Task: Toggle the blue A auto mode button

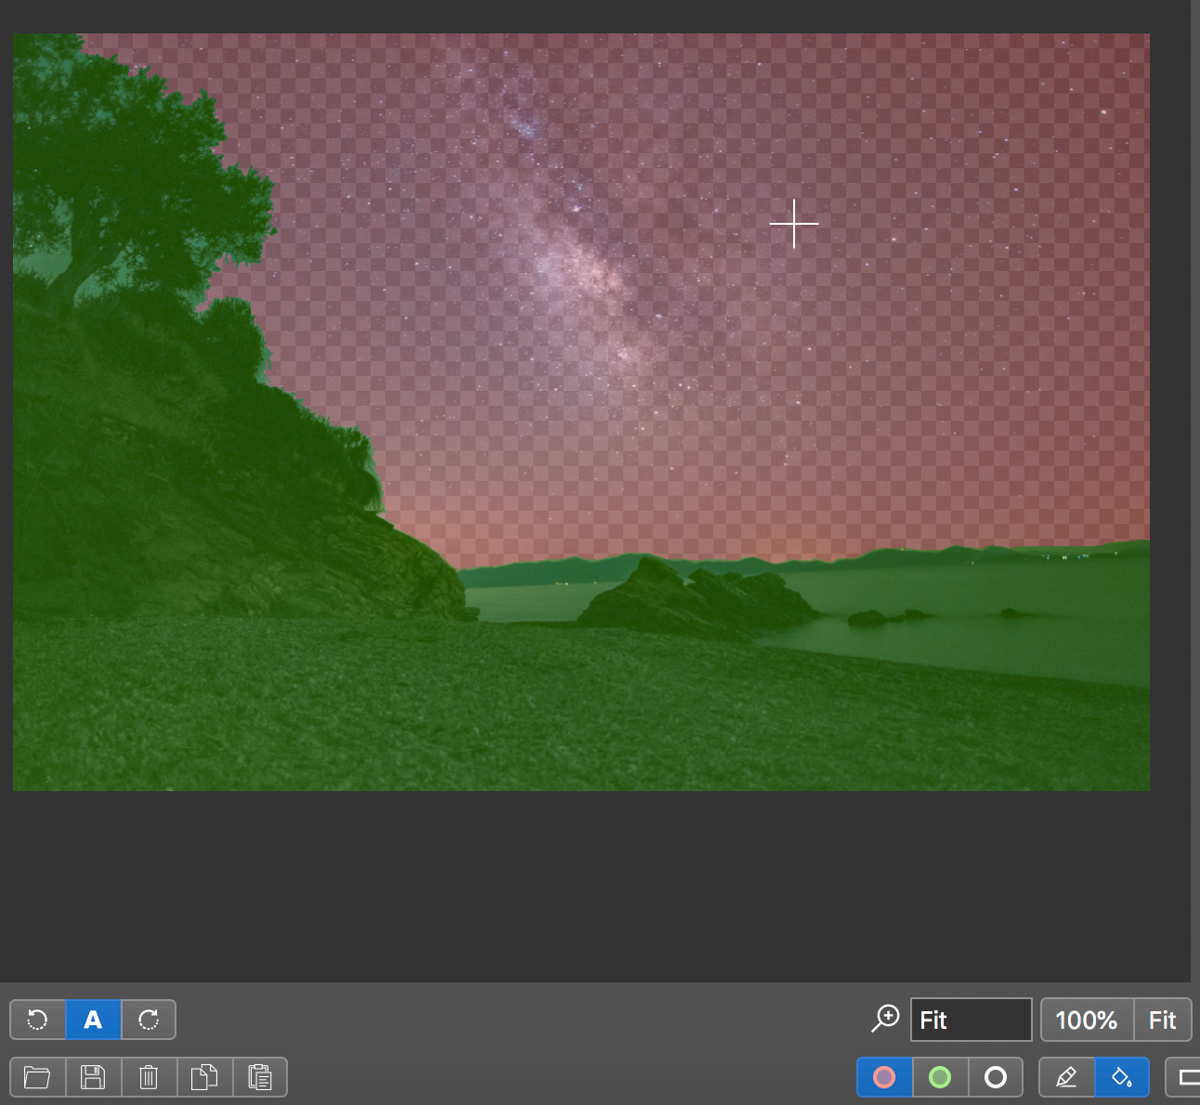Action: (93, 1020)
